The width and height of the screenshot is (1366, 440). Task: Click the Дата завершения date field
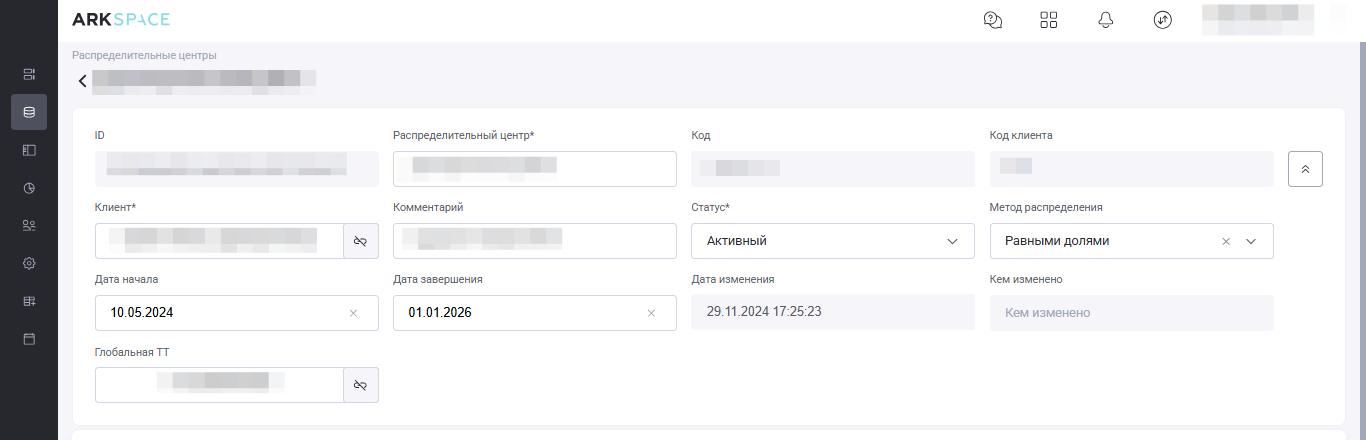[x=520, y=313]
